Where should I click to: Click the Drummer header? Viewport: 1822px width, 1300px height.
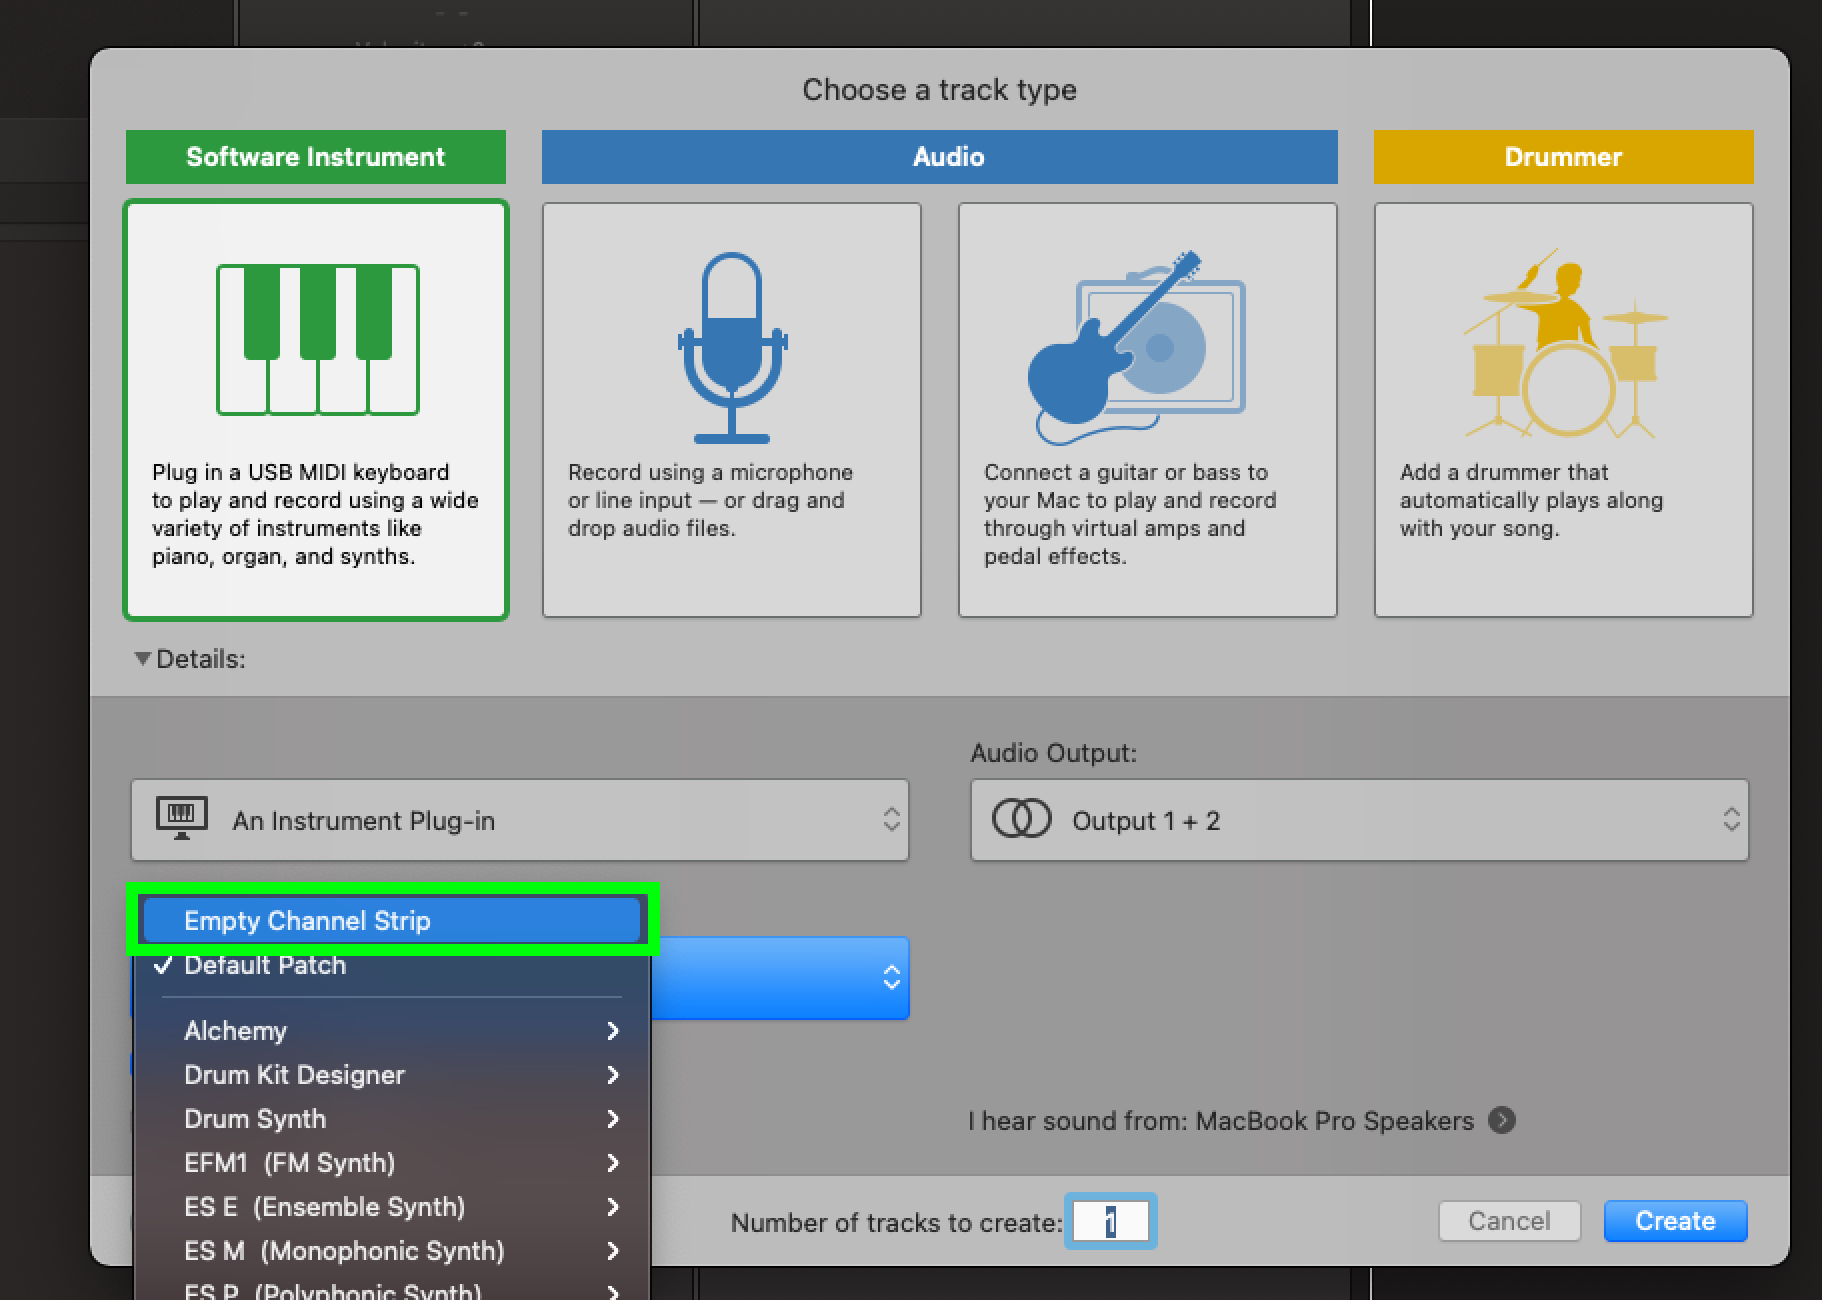1563,157
